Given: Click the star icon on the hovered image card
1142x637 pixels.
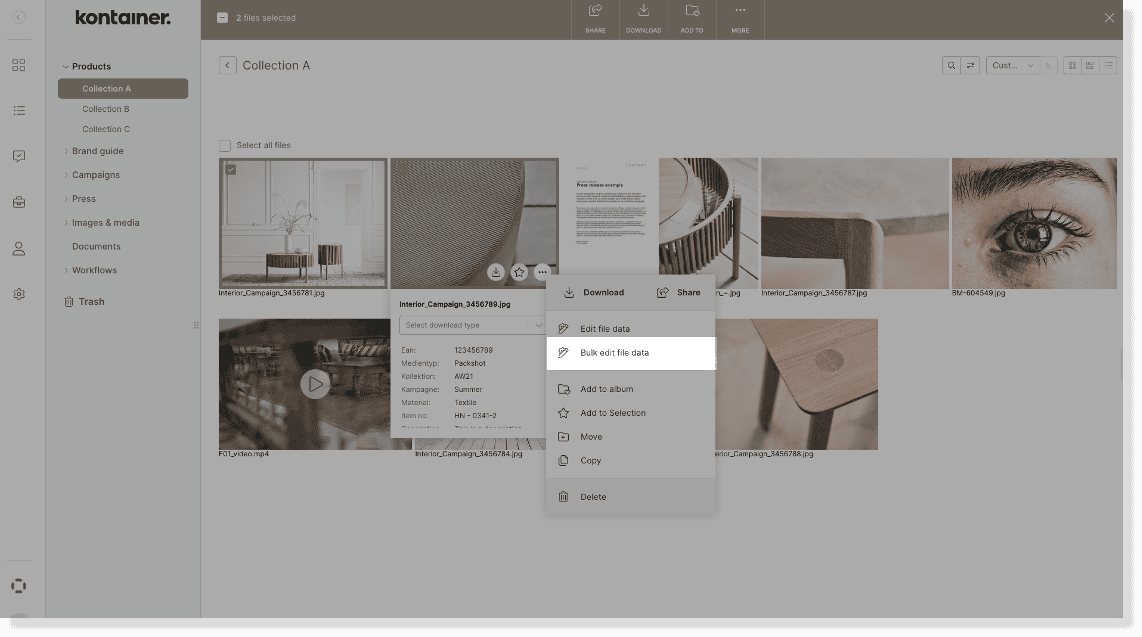Looking at the screenshot, I should point(519,271).
